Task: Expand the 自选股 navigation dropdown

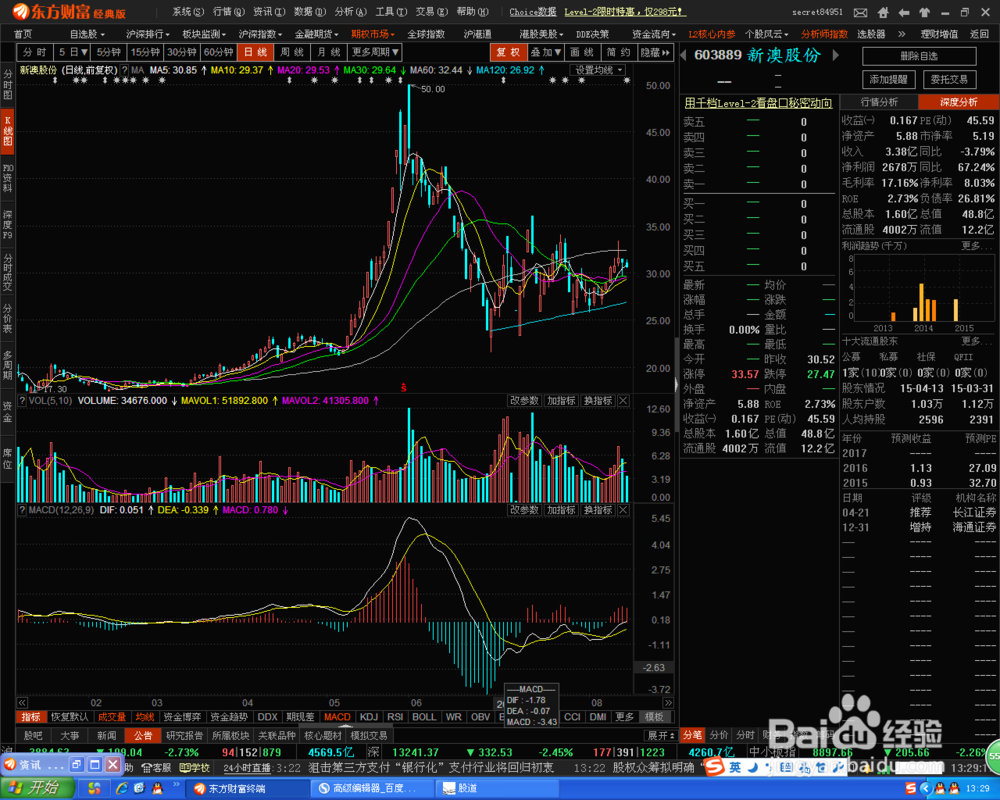Action: click(87, 34)
